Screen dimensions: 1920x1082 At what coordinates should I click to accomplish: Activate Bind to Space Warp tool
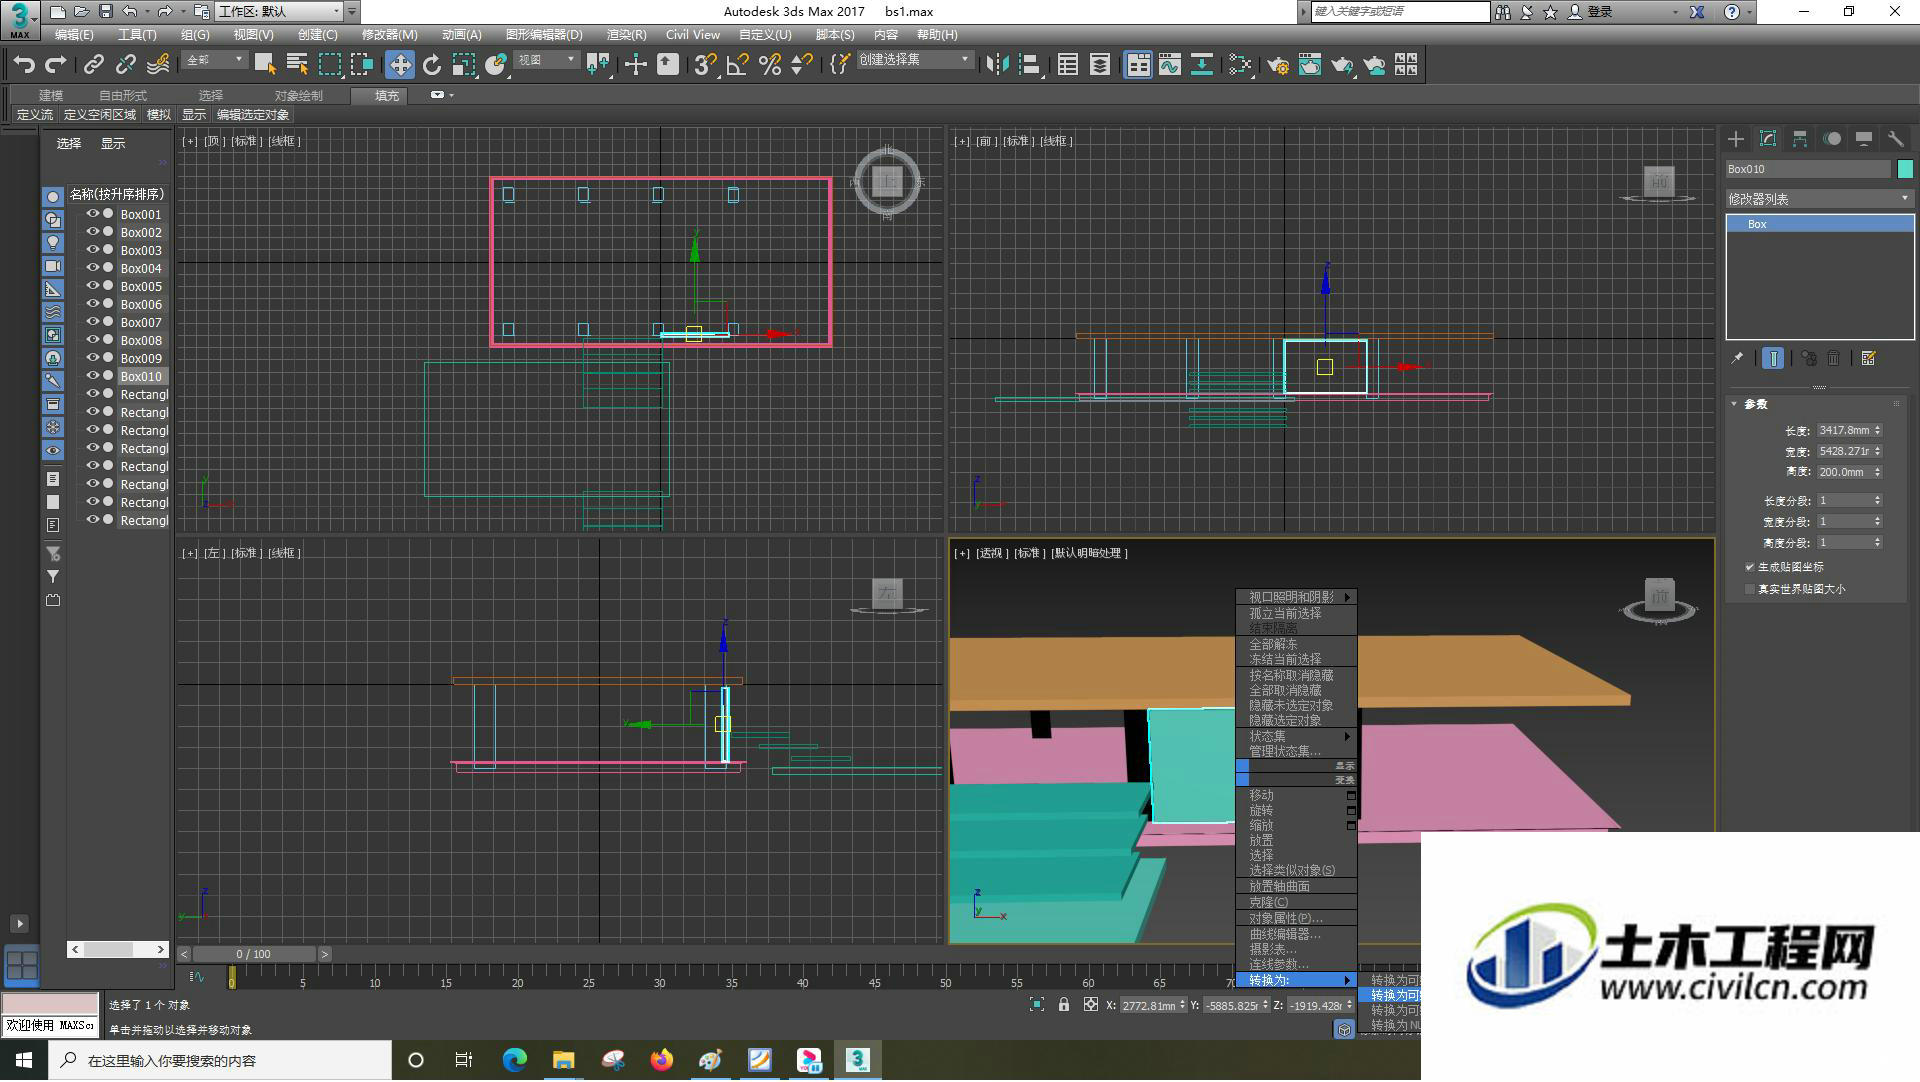click(x=158, y=65)
